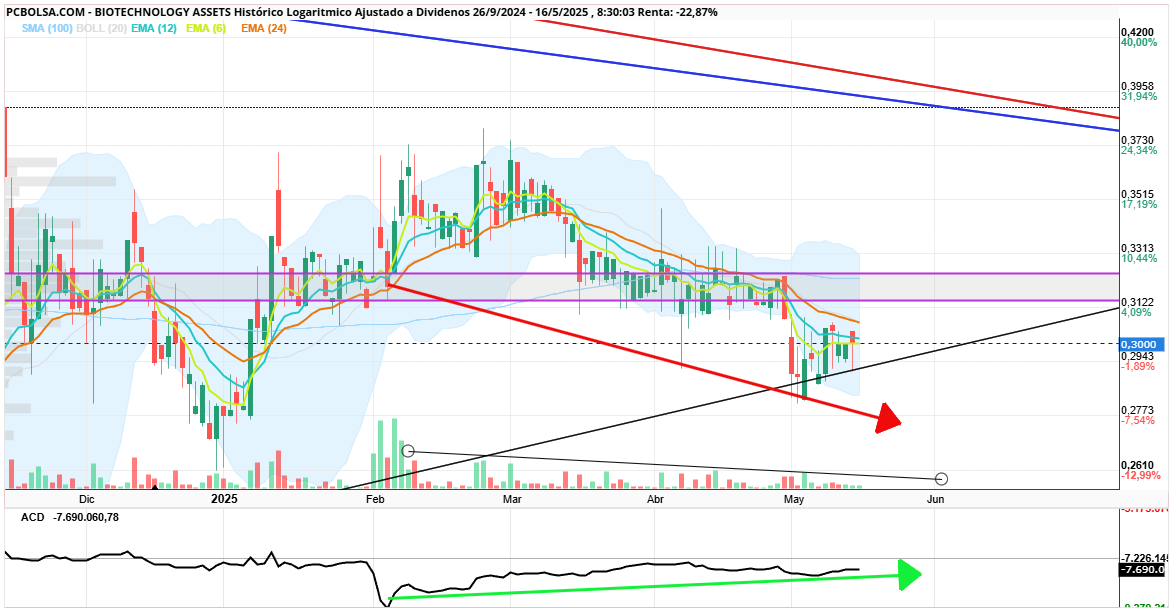Click the -7.226.145 ACD axis label
Viewport: 1173px width, 612px height.
1145,558
